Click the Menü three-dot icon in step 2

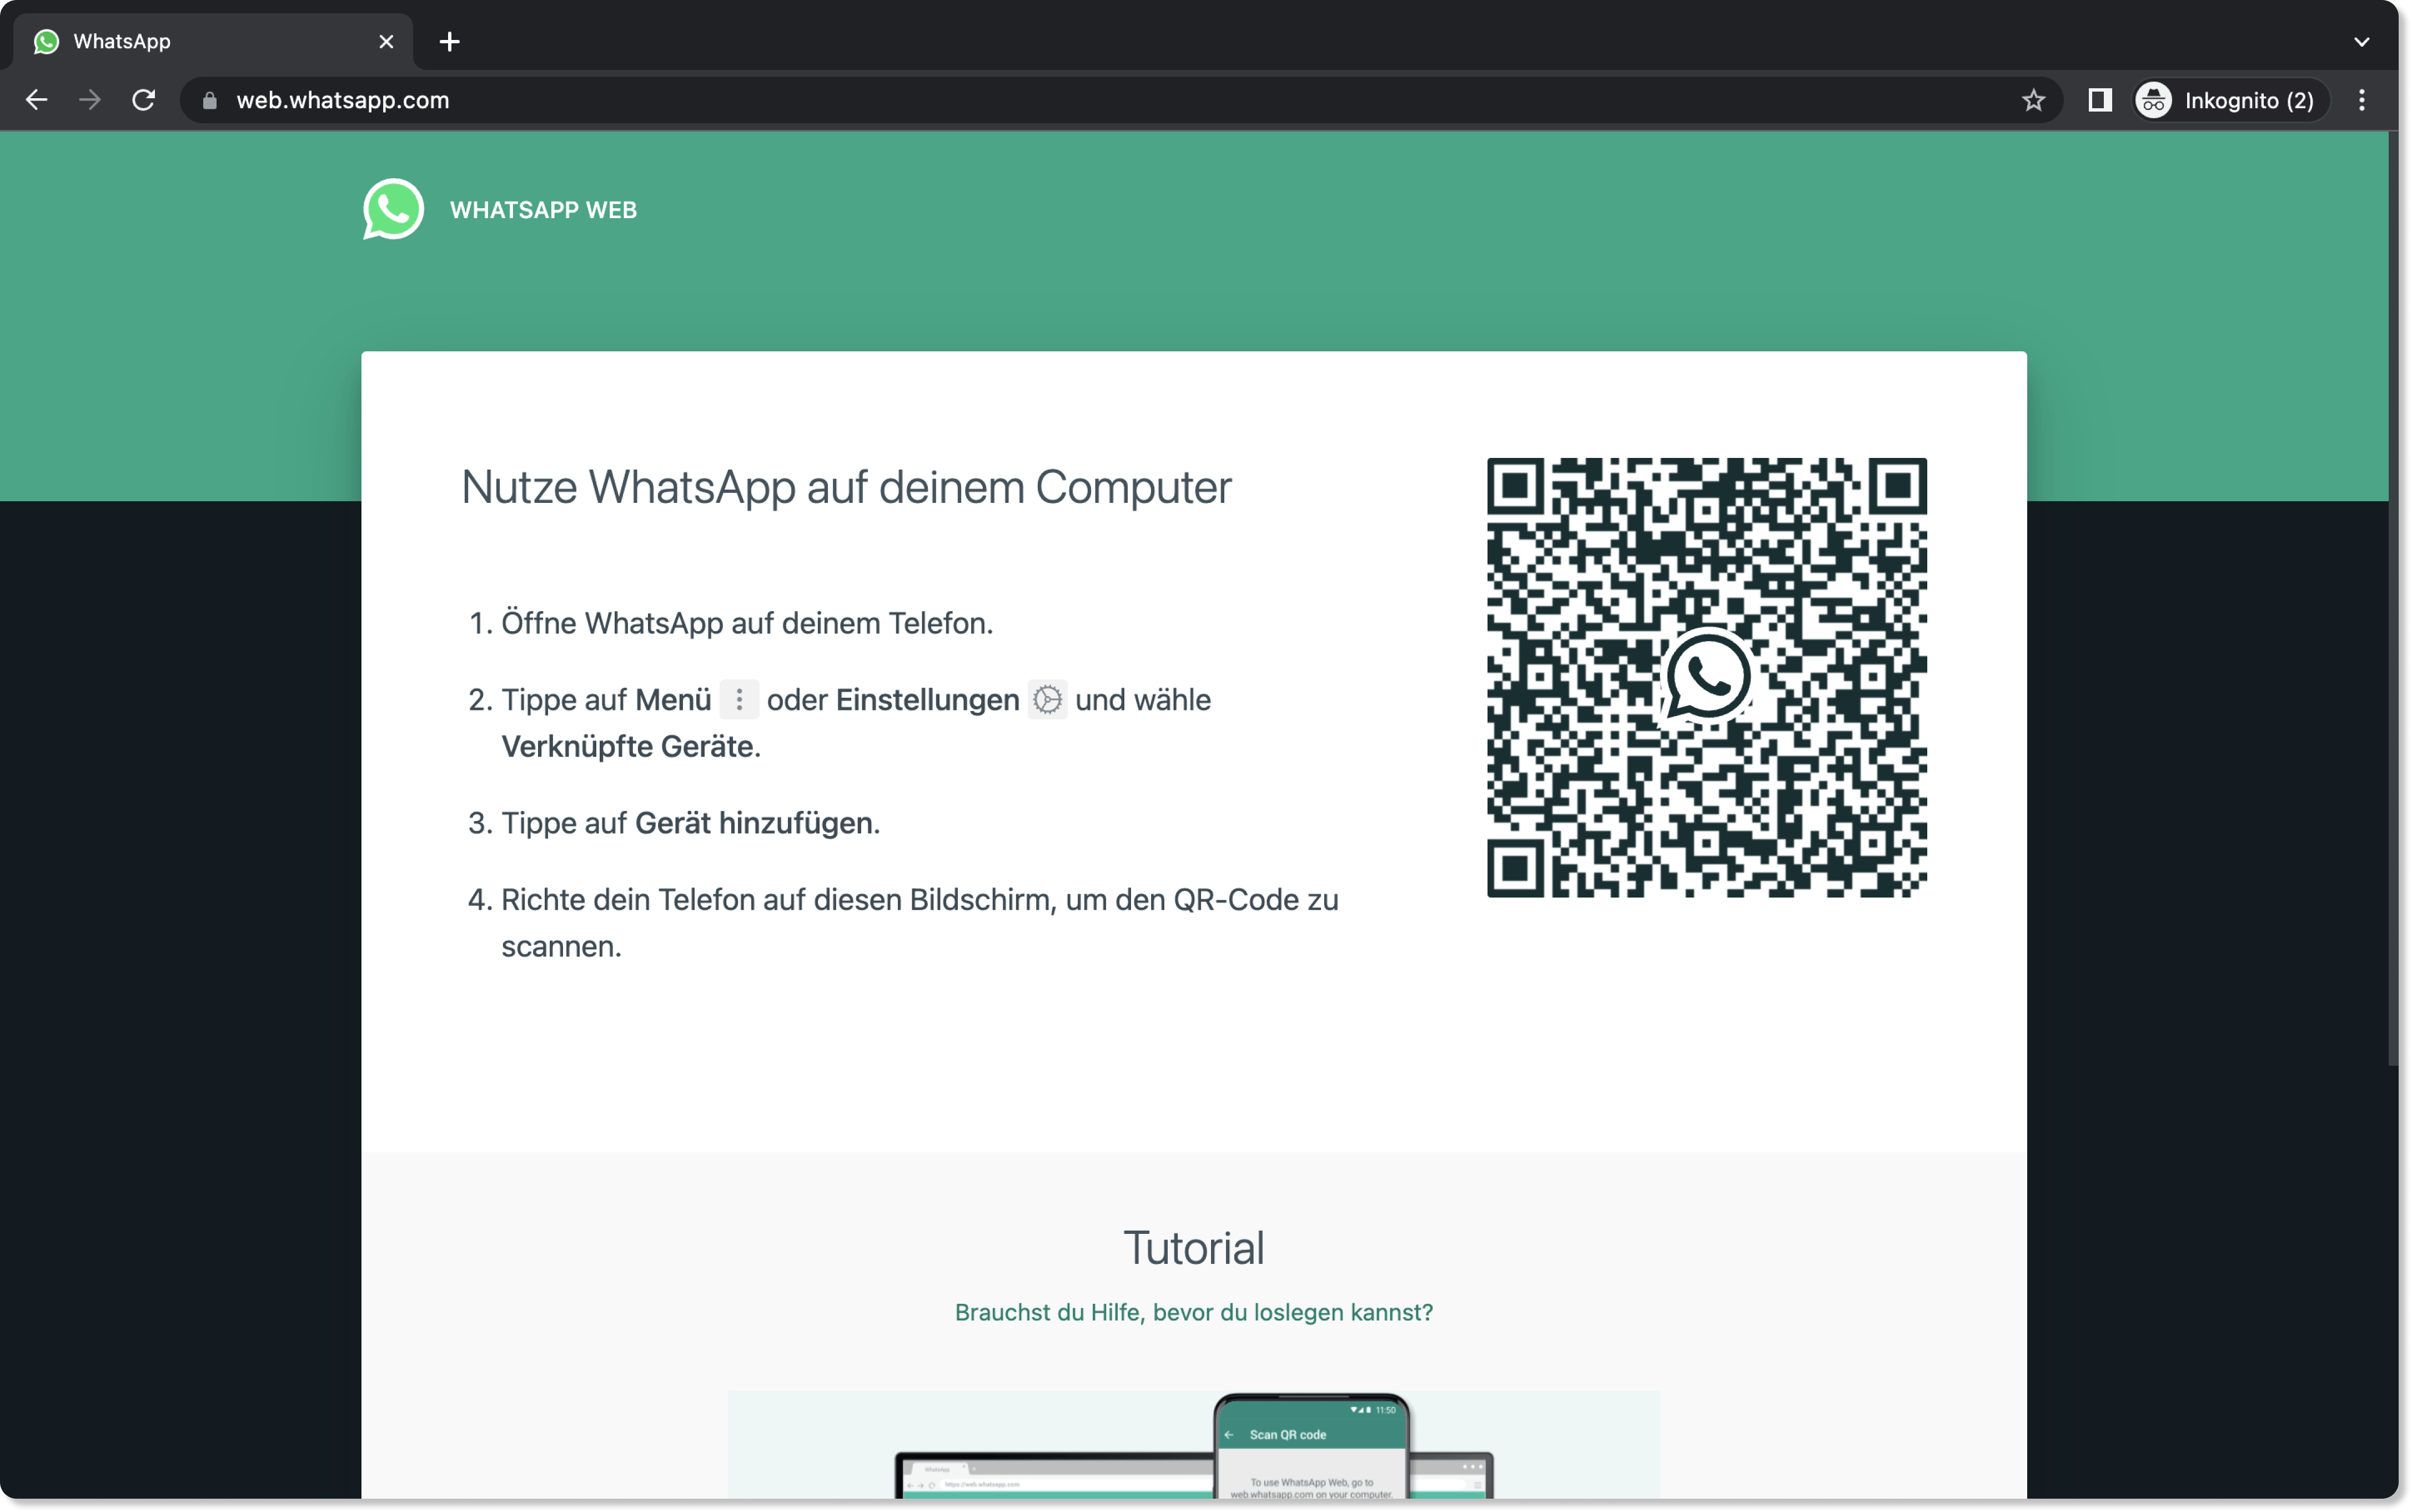tap(739, 700)
